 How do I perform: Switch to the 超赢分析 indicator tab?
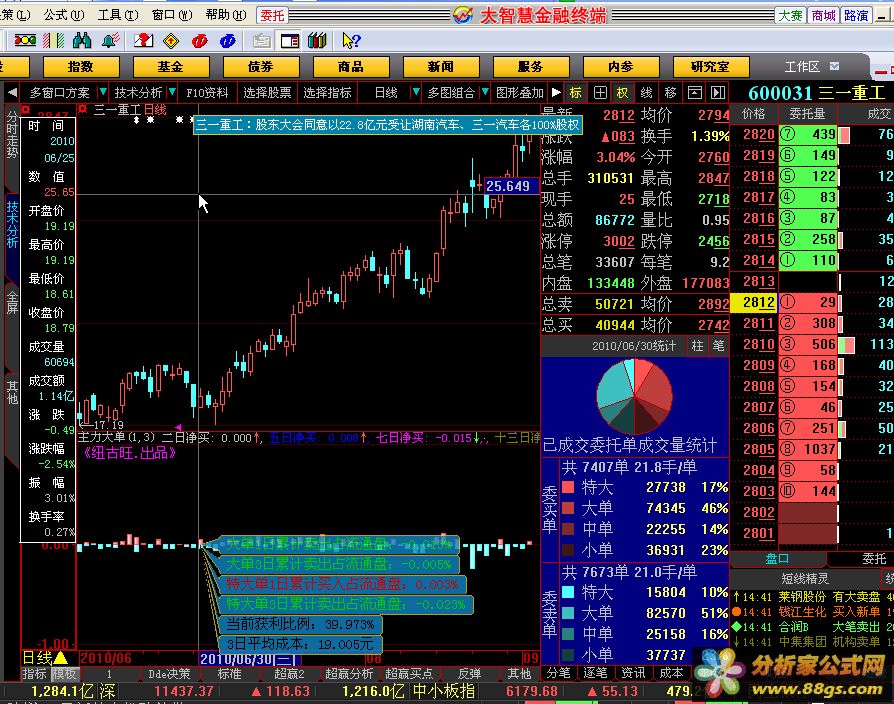(x=349, y=674)
